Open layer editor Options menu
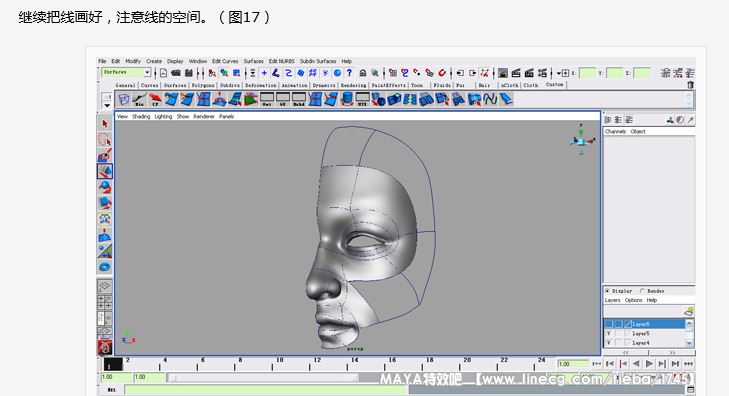Viewport: 729px width, 396px height. [633, 300]
